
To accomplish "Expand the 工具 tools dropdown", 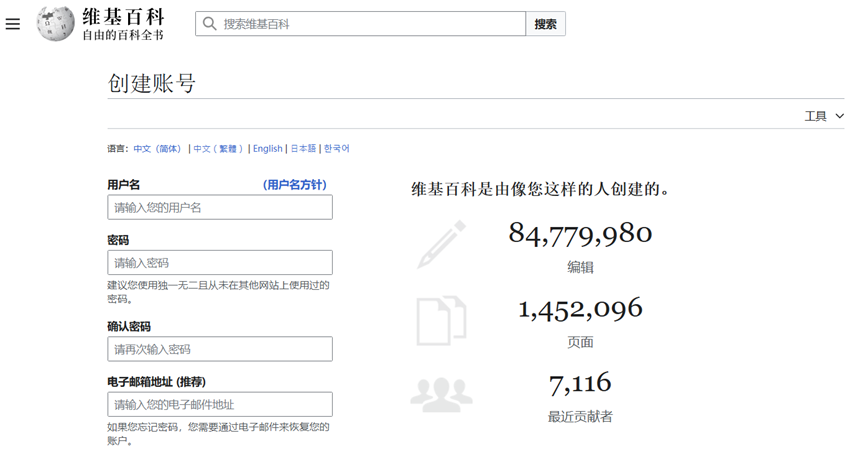I will coord(824,116).
